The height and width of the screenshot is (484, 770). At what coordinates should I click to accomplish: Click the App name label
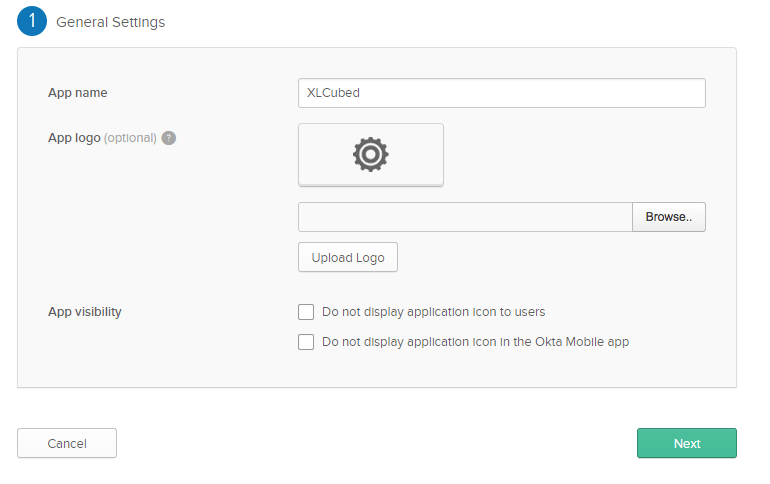(x=78, y=93)
